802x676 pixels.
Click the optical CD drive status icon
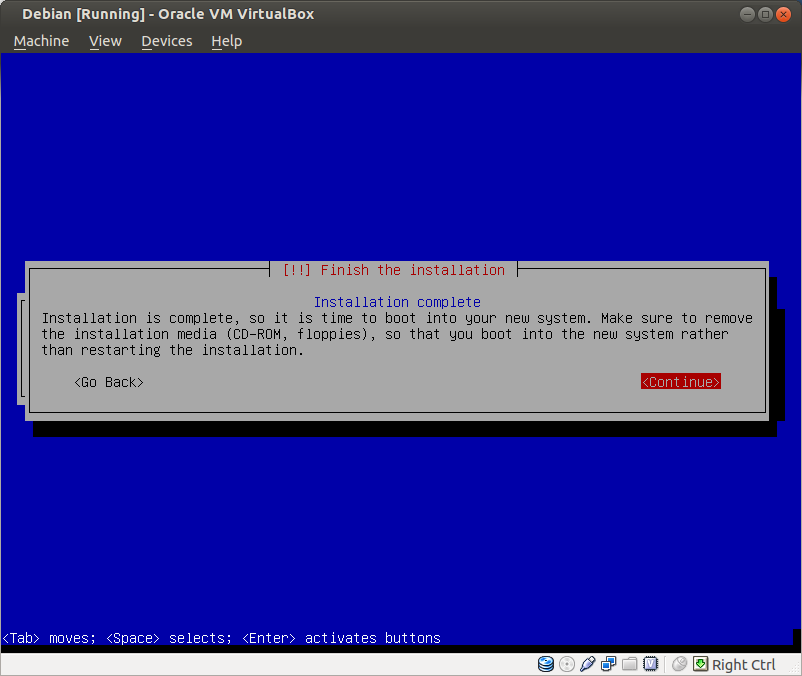coord(567,664)
